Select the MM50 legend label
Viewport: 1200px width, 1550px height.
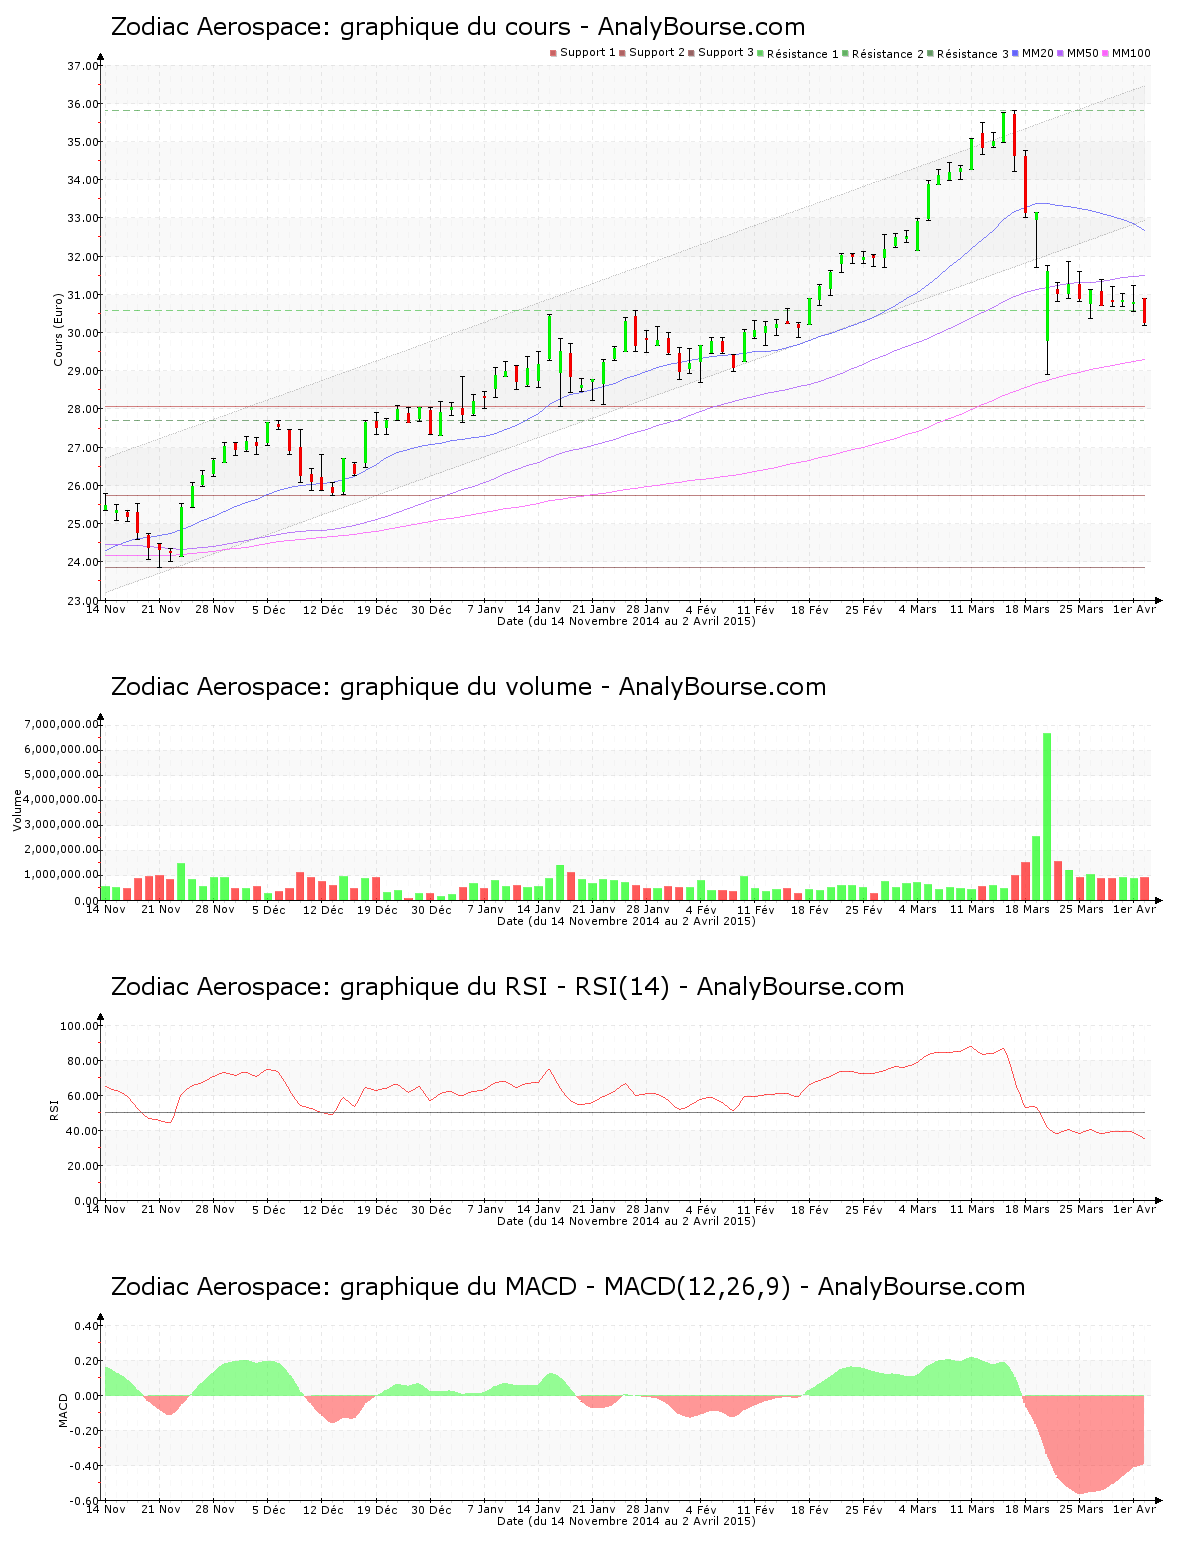[1082, 53]
